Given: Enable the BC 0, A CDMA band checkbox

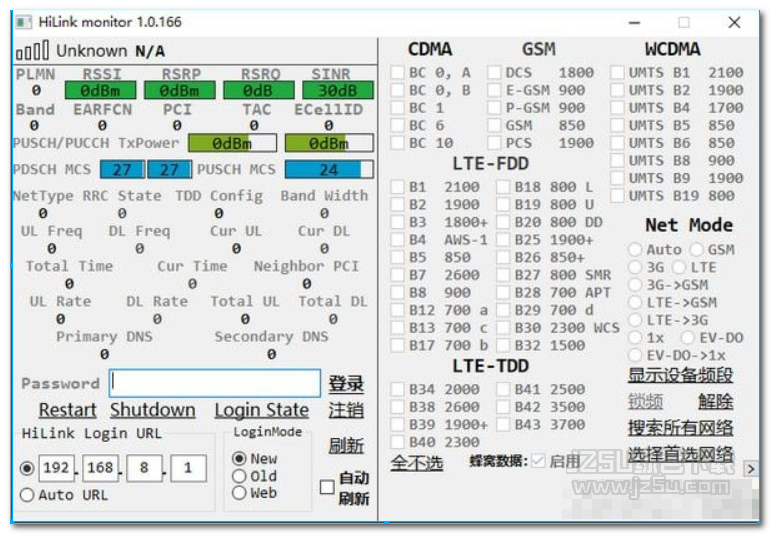Looking at the screenshot, I should click(397, 73).
